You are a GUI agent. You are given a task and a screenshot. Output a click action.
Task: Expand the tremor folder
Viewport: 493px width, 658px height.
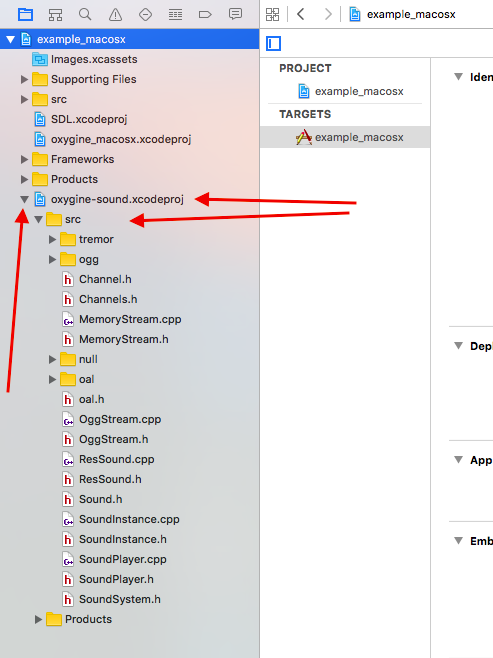point(52,240)
